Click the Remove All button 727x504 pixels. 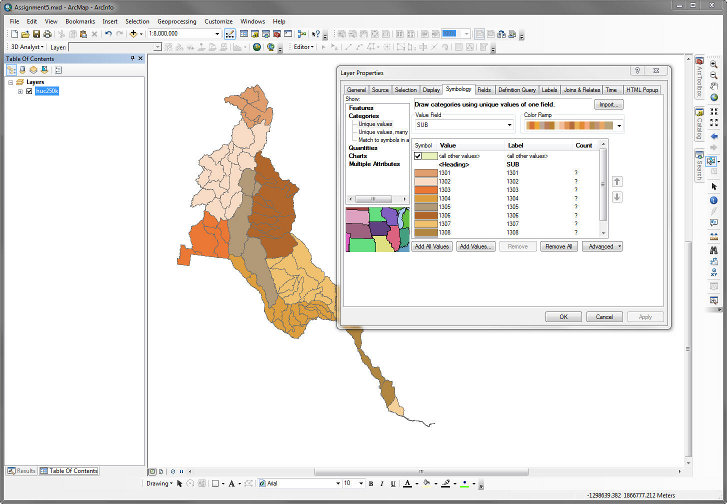(x=559, y=247)
